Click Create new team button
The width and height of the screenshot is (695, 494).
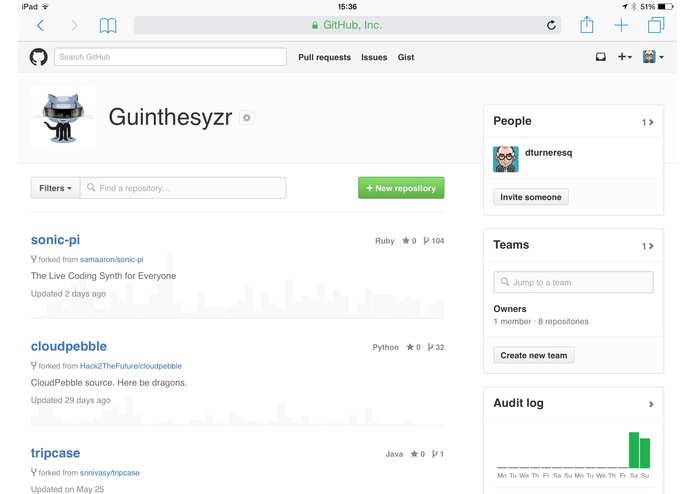534,355
